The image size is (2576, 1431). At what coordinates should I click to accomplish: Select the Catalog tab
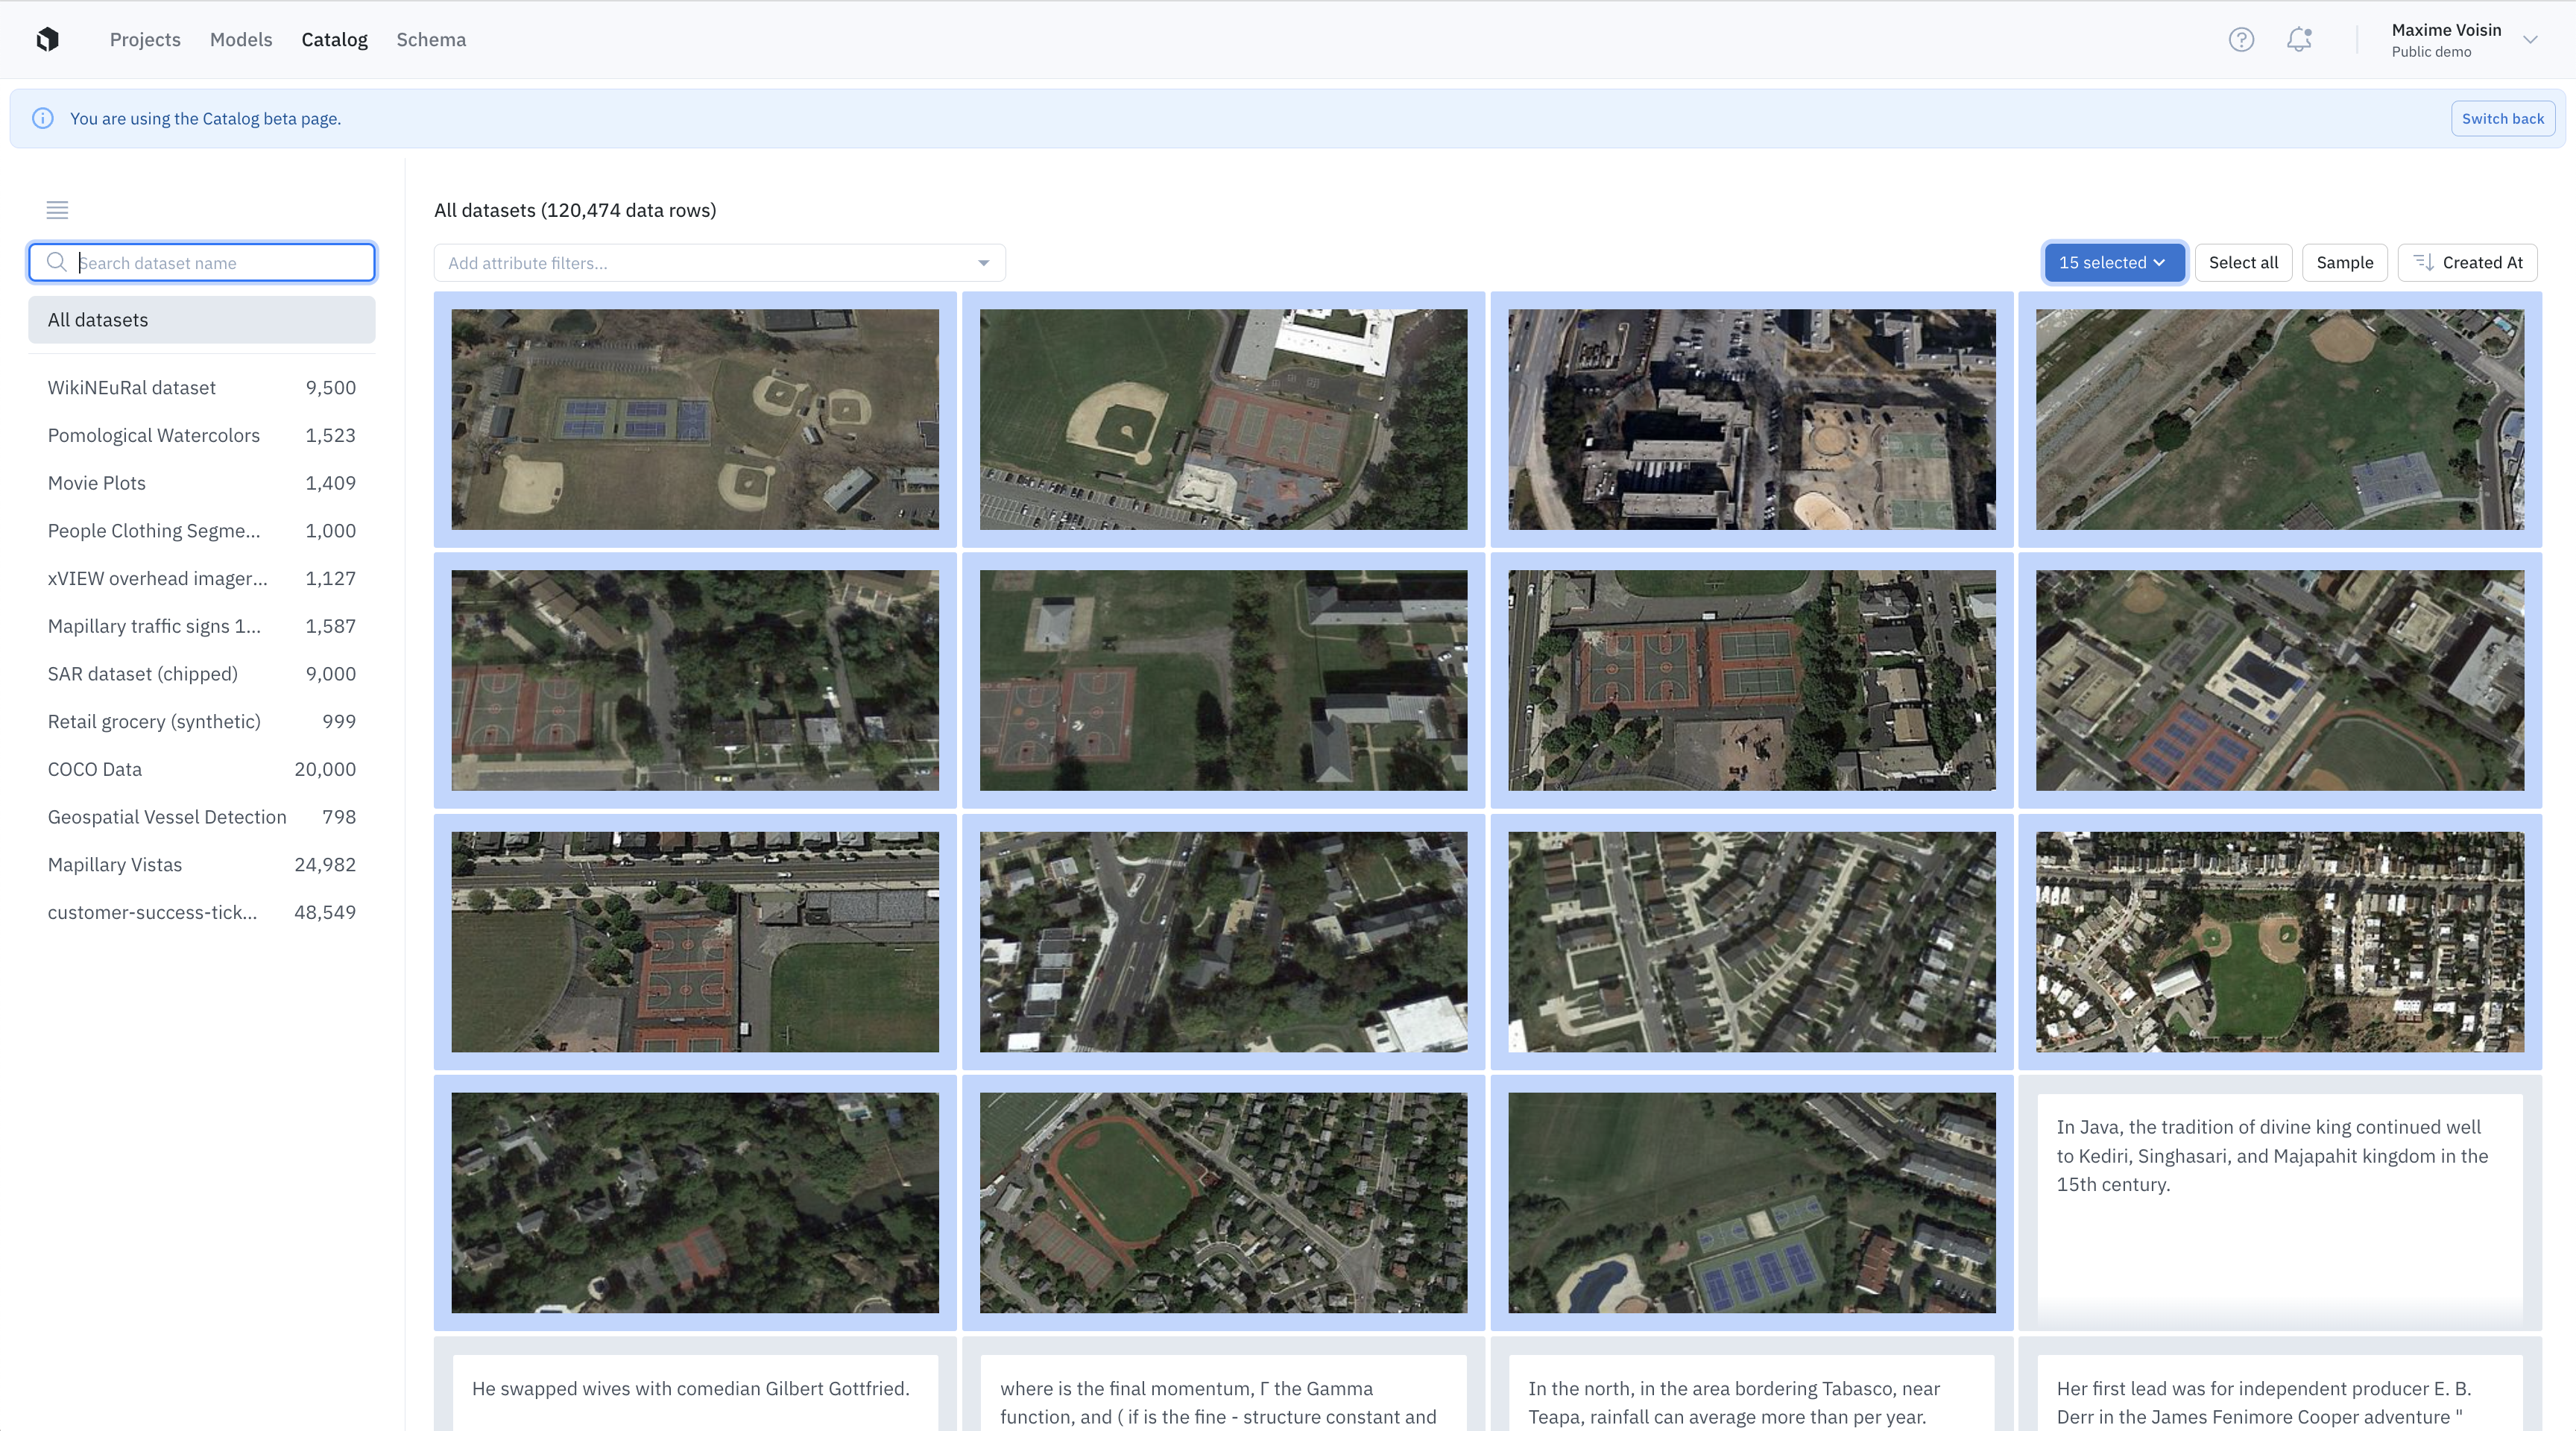point(334,39)
